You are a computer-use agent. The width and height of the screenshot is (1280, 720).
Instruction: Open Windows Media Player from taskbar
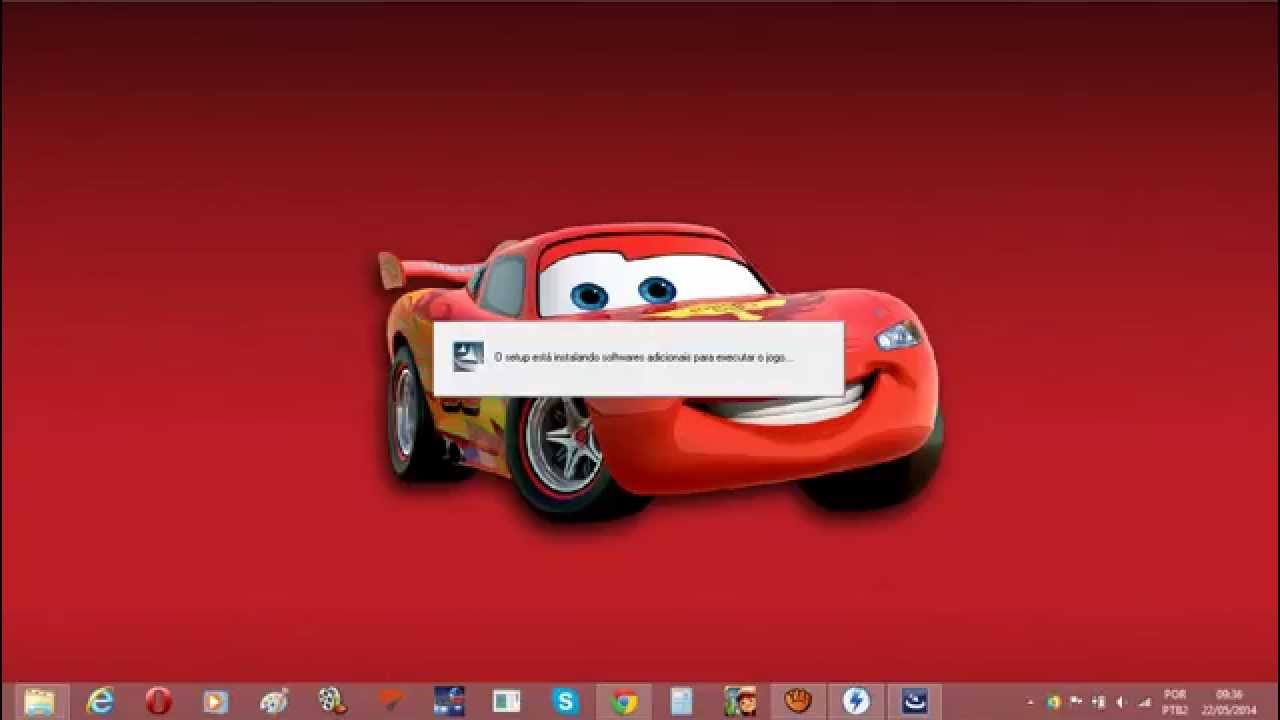point(216,701)
